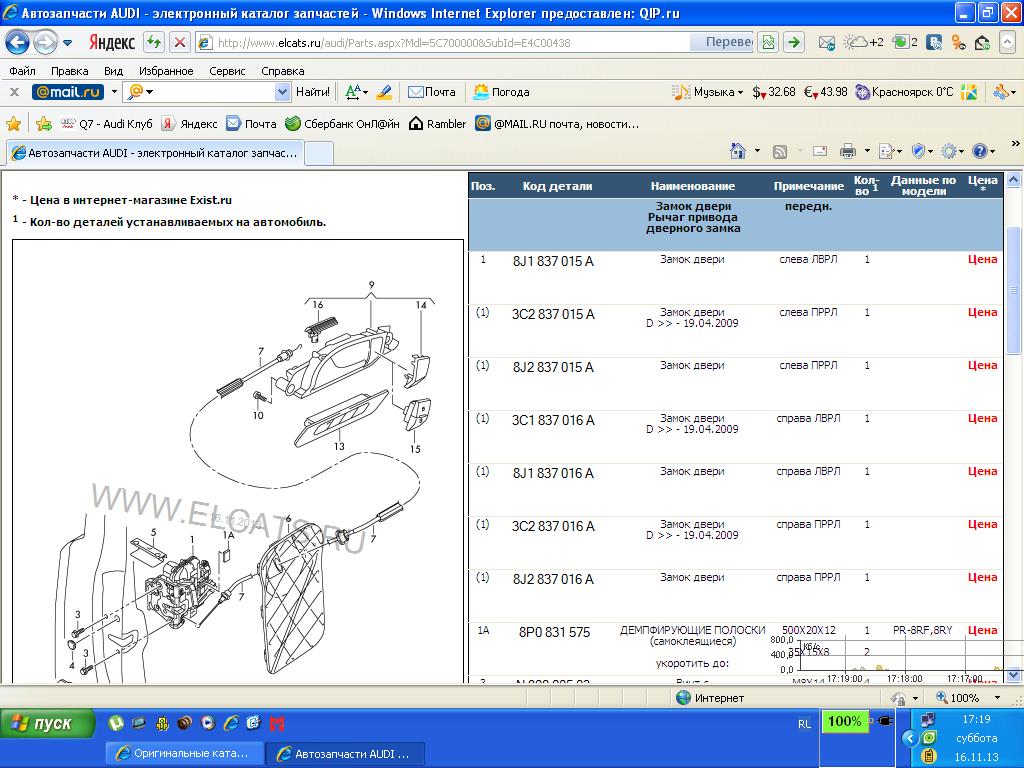Screen dimensions: 1024x768
Task: Open a new blank tab
Action: [x=319, y=153]
